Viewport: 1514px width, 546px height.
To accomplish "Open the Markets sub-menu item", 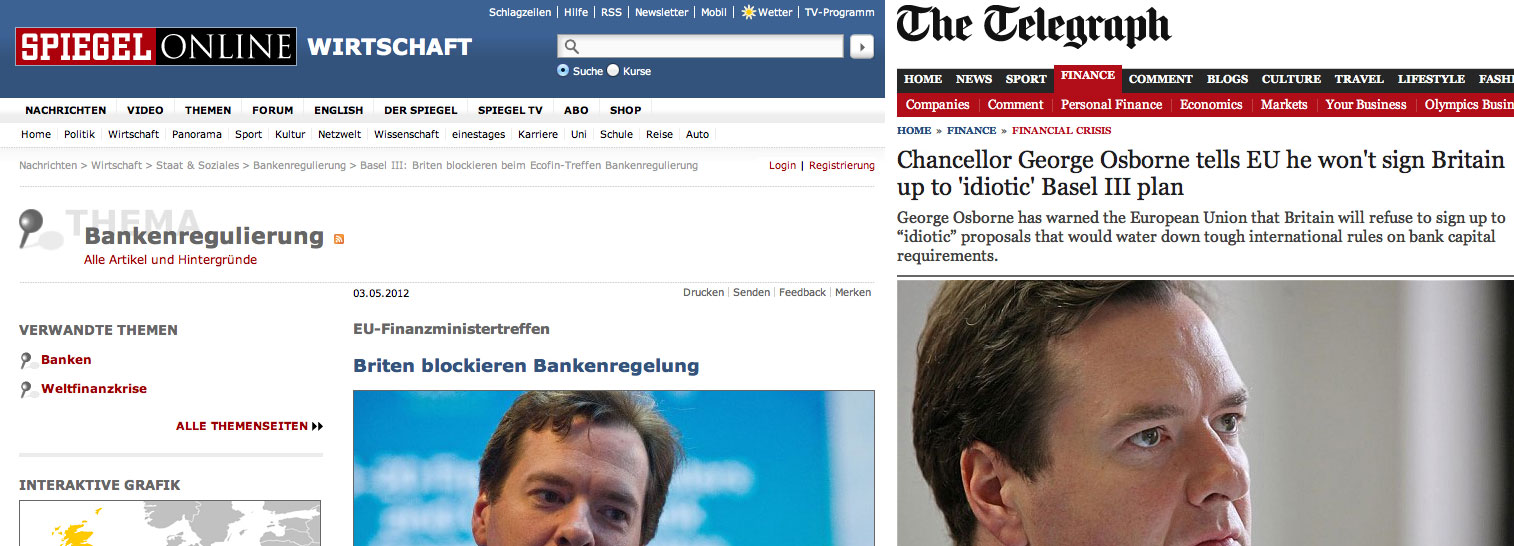I will [1284, 105].
